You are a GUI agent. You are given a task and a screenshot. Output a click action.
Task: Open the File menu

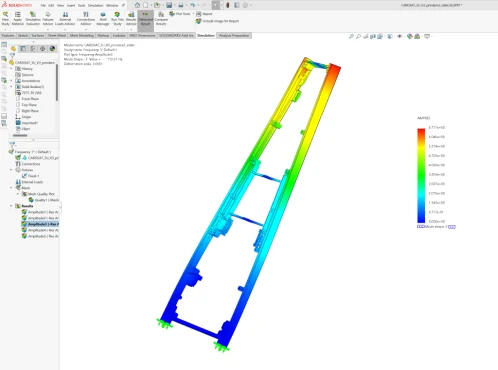pos(43,5)
